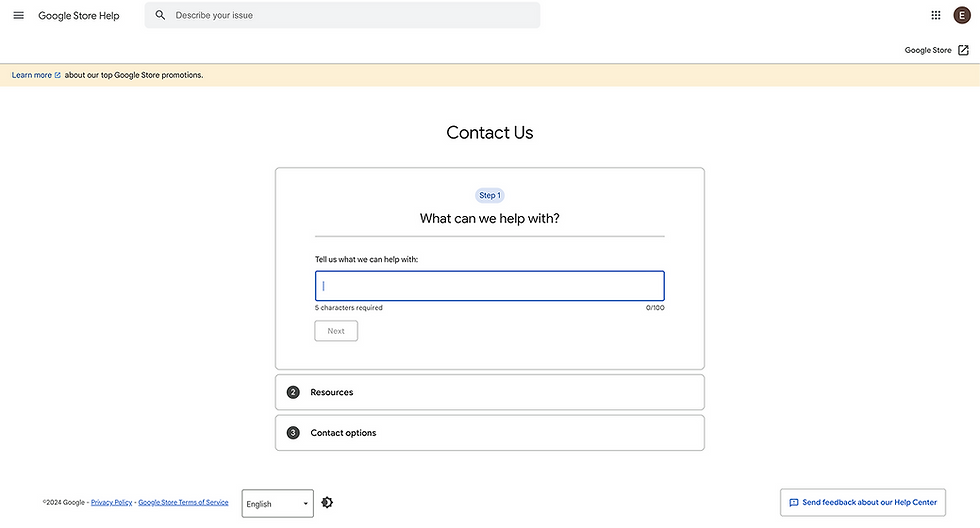
Task: Click the What can we help with? heading
Action: click(x=489, y=218)
